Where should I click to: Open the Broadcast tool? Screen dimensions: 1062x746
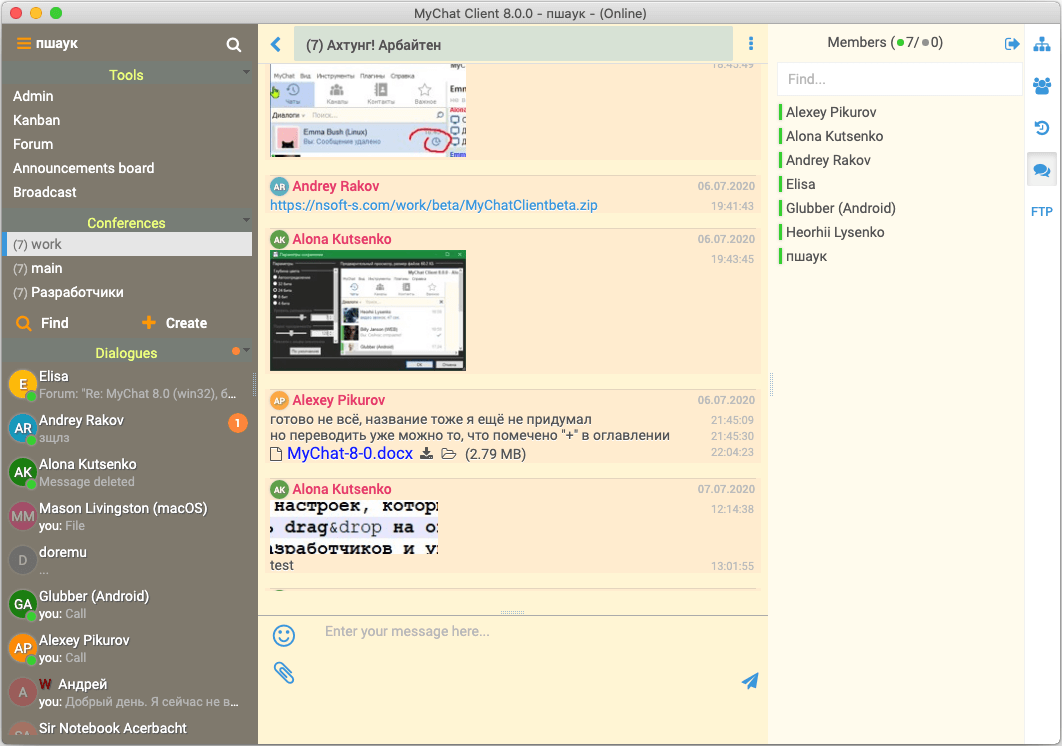click(45, 192)
